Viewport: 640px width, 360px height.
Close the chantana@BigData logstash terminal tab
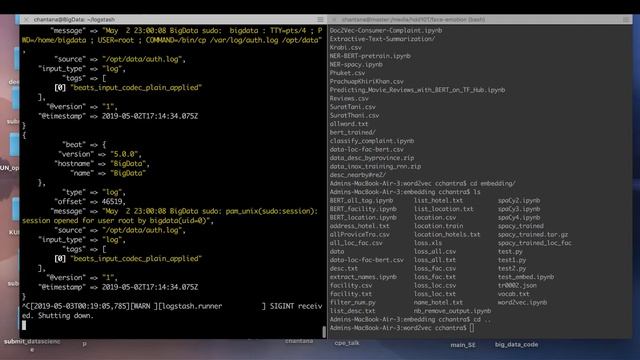(26, 19)
